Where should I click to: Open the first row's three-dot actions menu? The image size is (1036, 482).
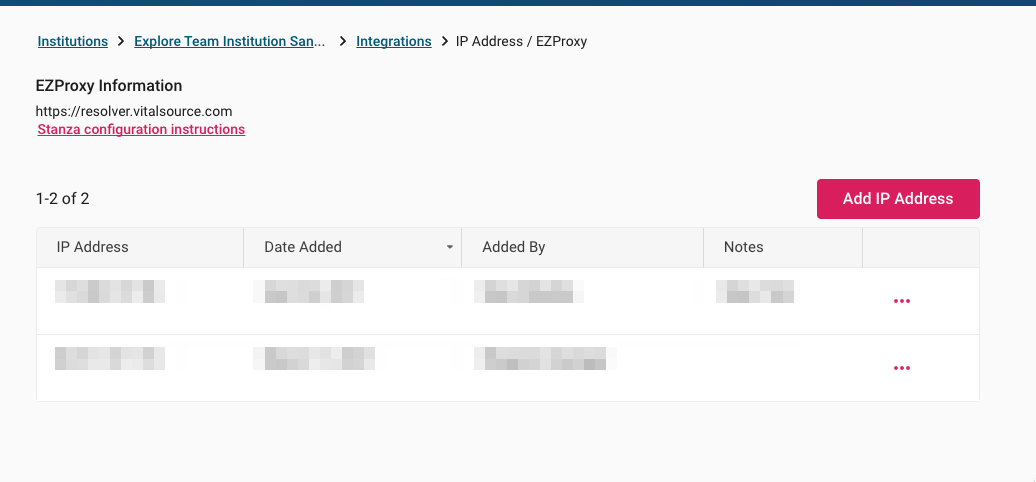[901, 301]
